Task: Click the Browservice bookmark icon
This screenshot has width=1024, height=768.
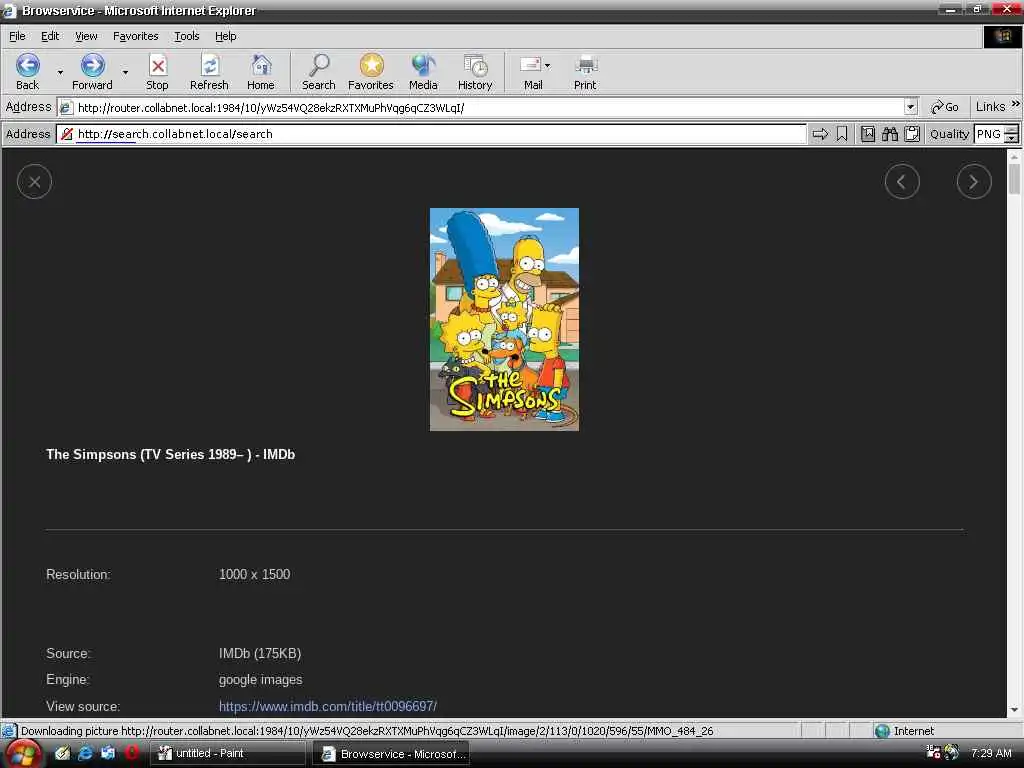Action: click(842, 134)
